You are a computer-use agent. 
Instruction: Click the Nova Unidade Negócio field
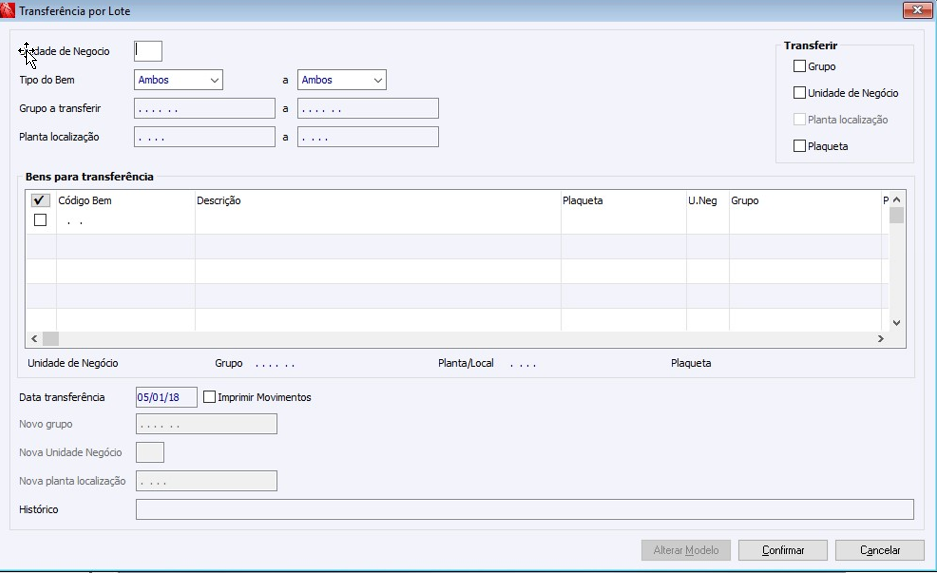tap(150, 452)
